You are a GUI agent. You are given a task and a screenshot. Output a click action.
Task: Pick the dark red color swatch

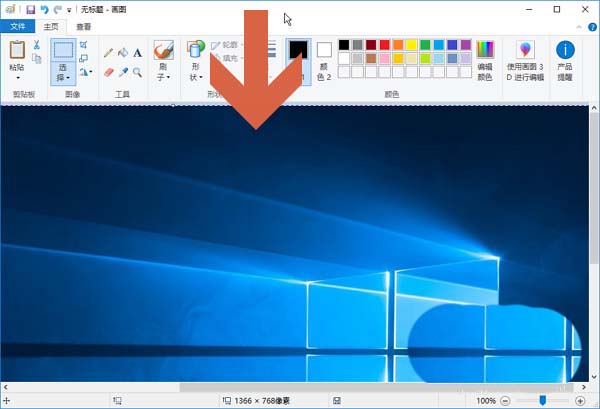pos(371,45)
